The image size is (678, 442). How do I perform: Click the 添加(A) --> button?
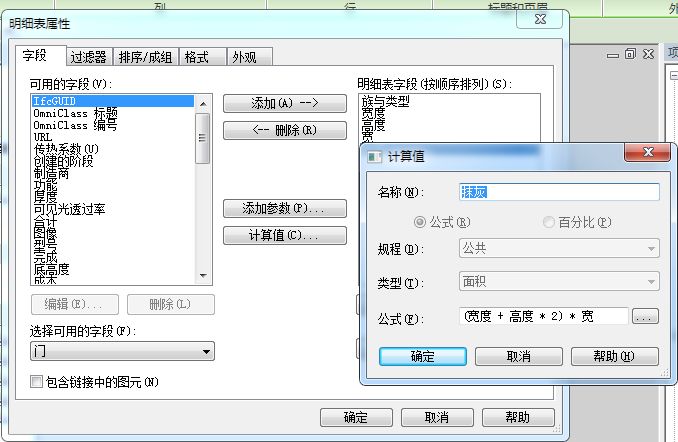coord(285,103)
